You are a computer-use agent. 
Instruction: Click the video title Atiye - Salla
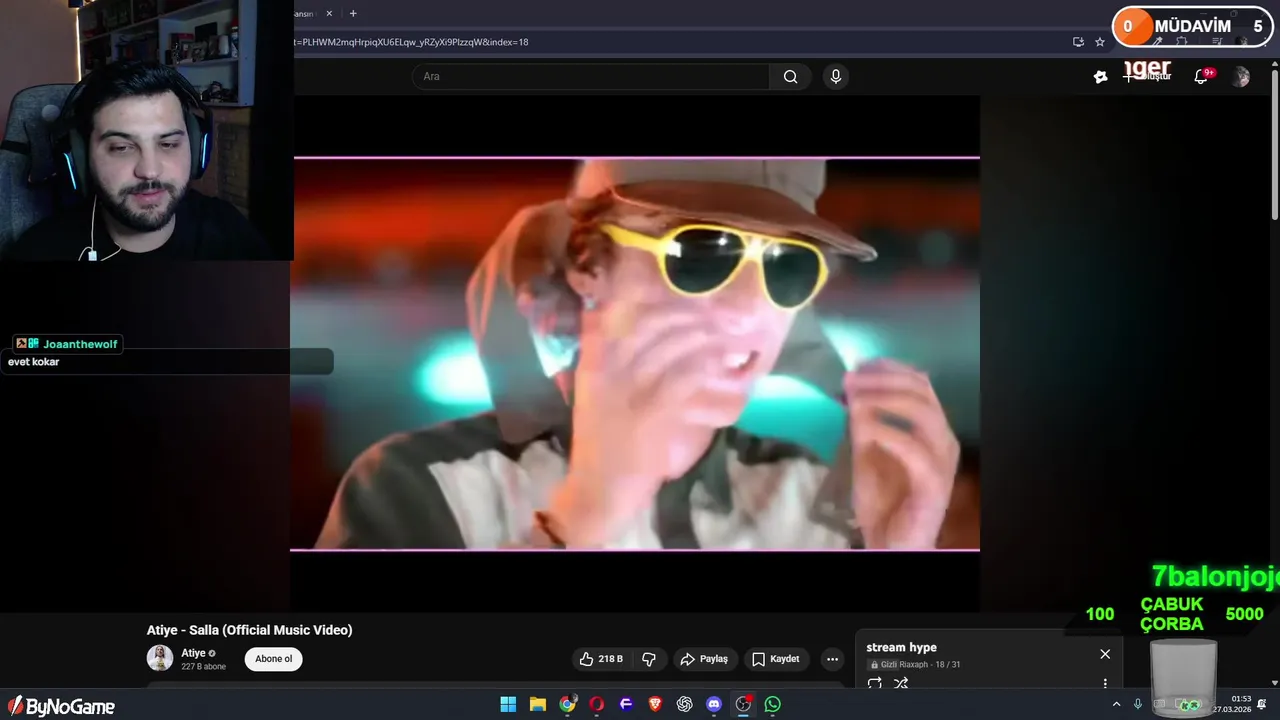(250, 630)
